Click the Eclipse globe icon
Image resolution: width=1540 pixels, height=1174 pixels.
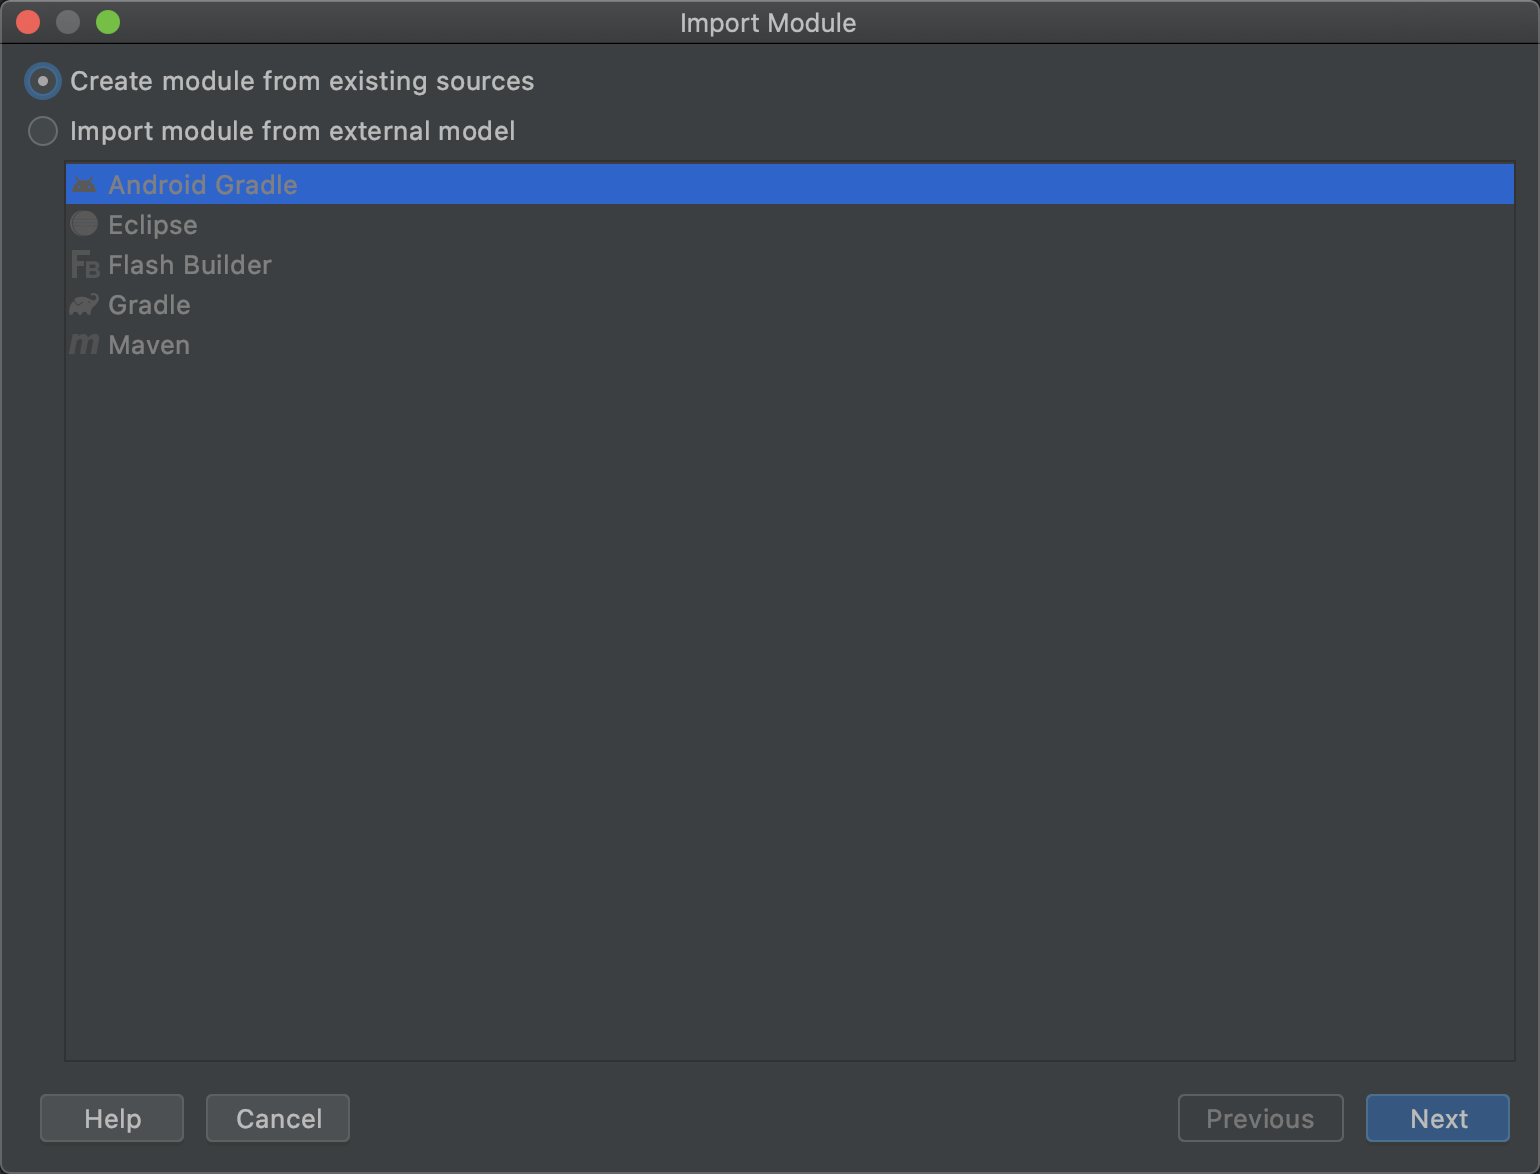(x=84, y=224)
